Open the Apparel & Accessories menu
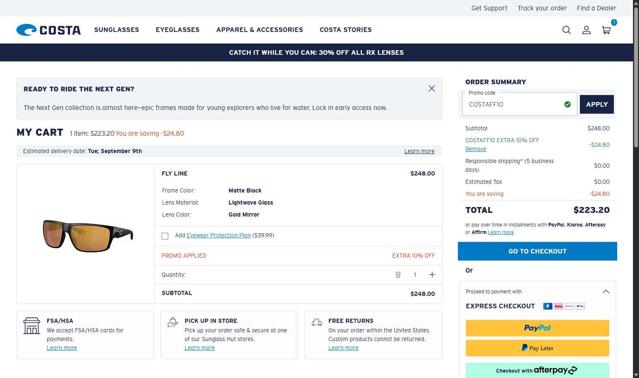 (260, 29)
